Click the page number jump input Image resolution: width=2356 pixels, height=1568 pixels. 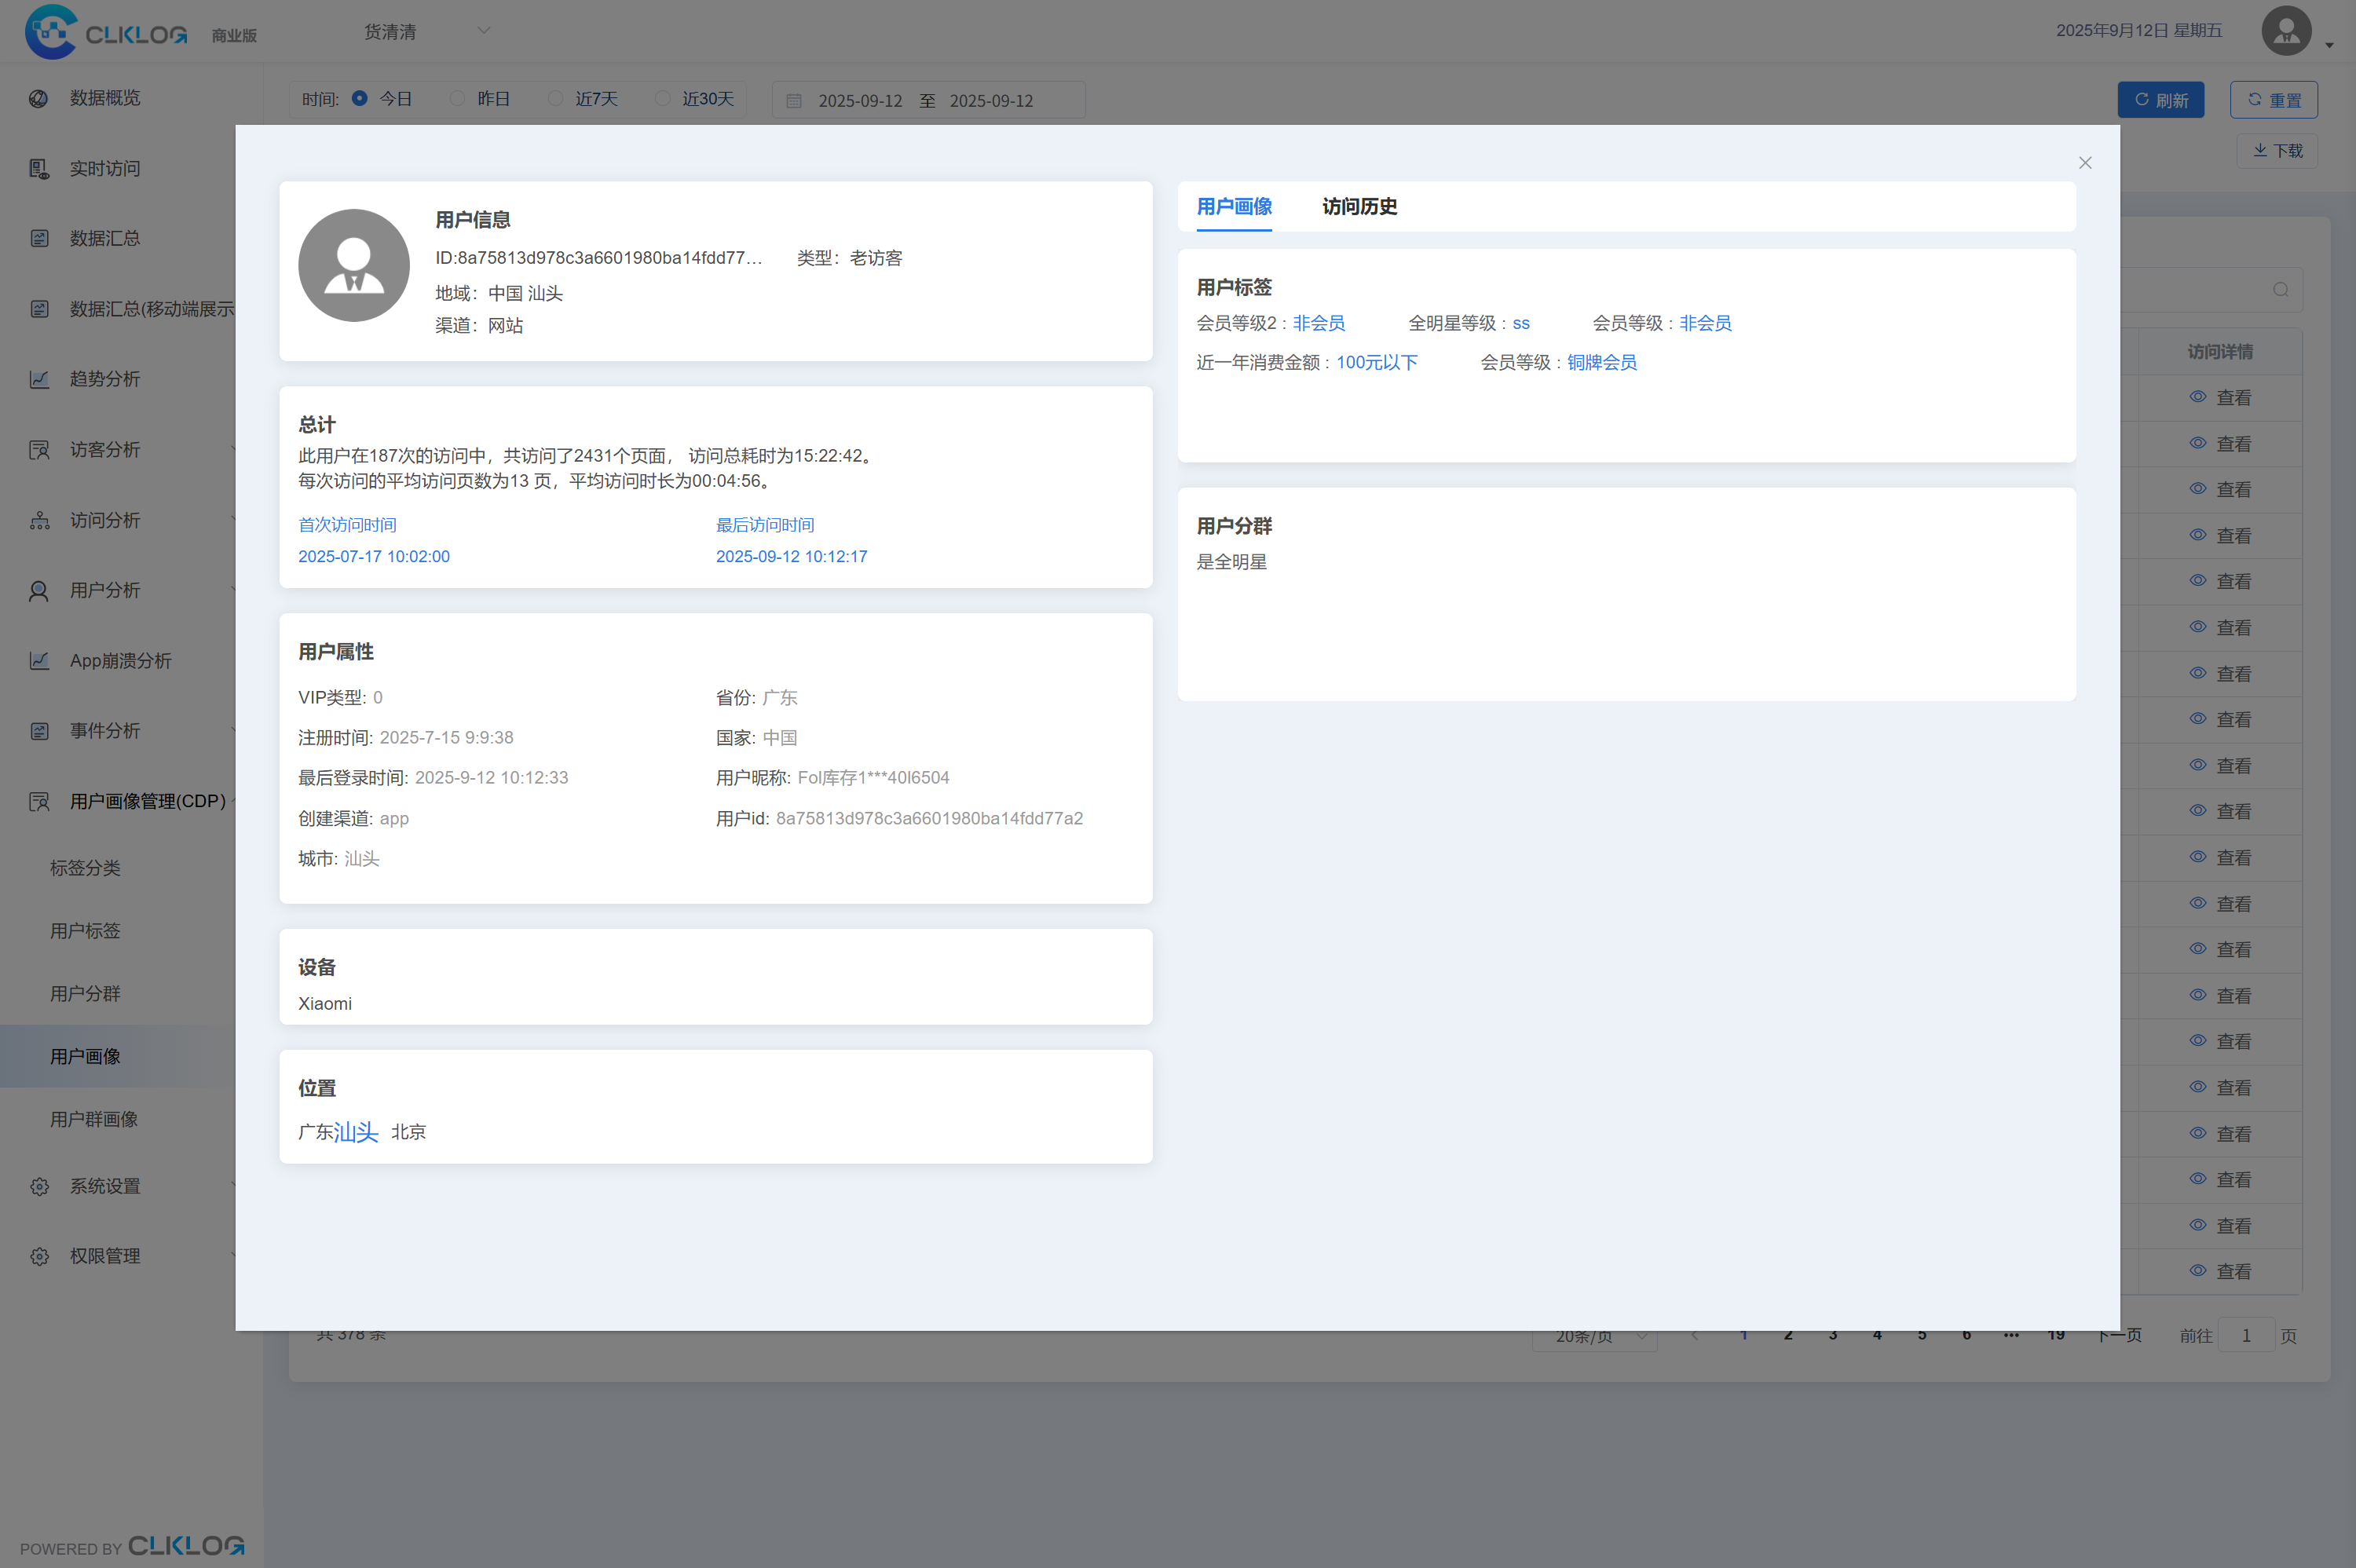pos(2245,1336)
